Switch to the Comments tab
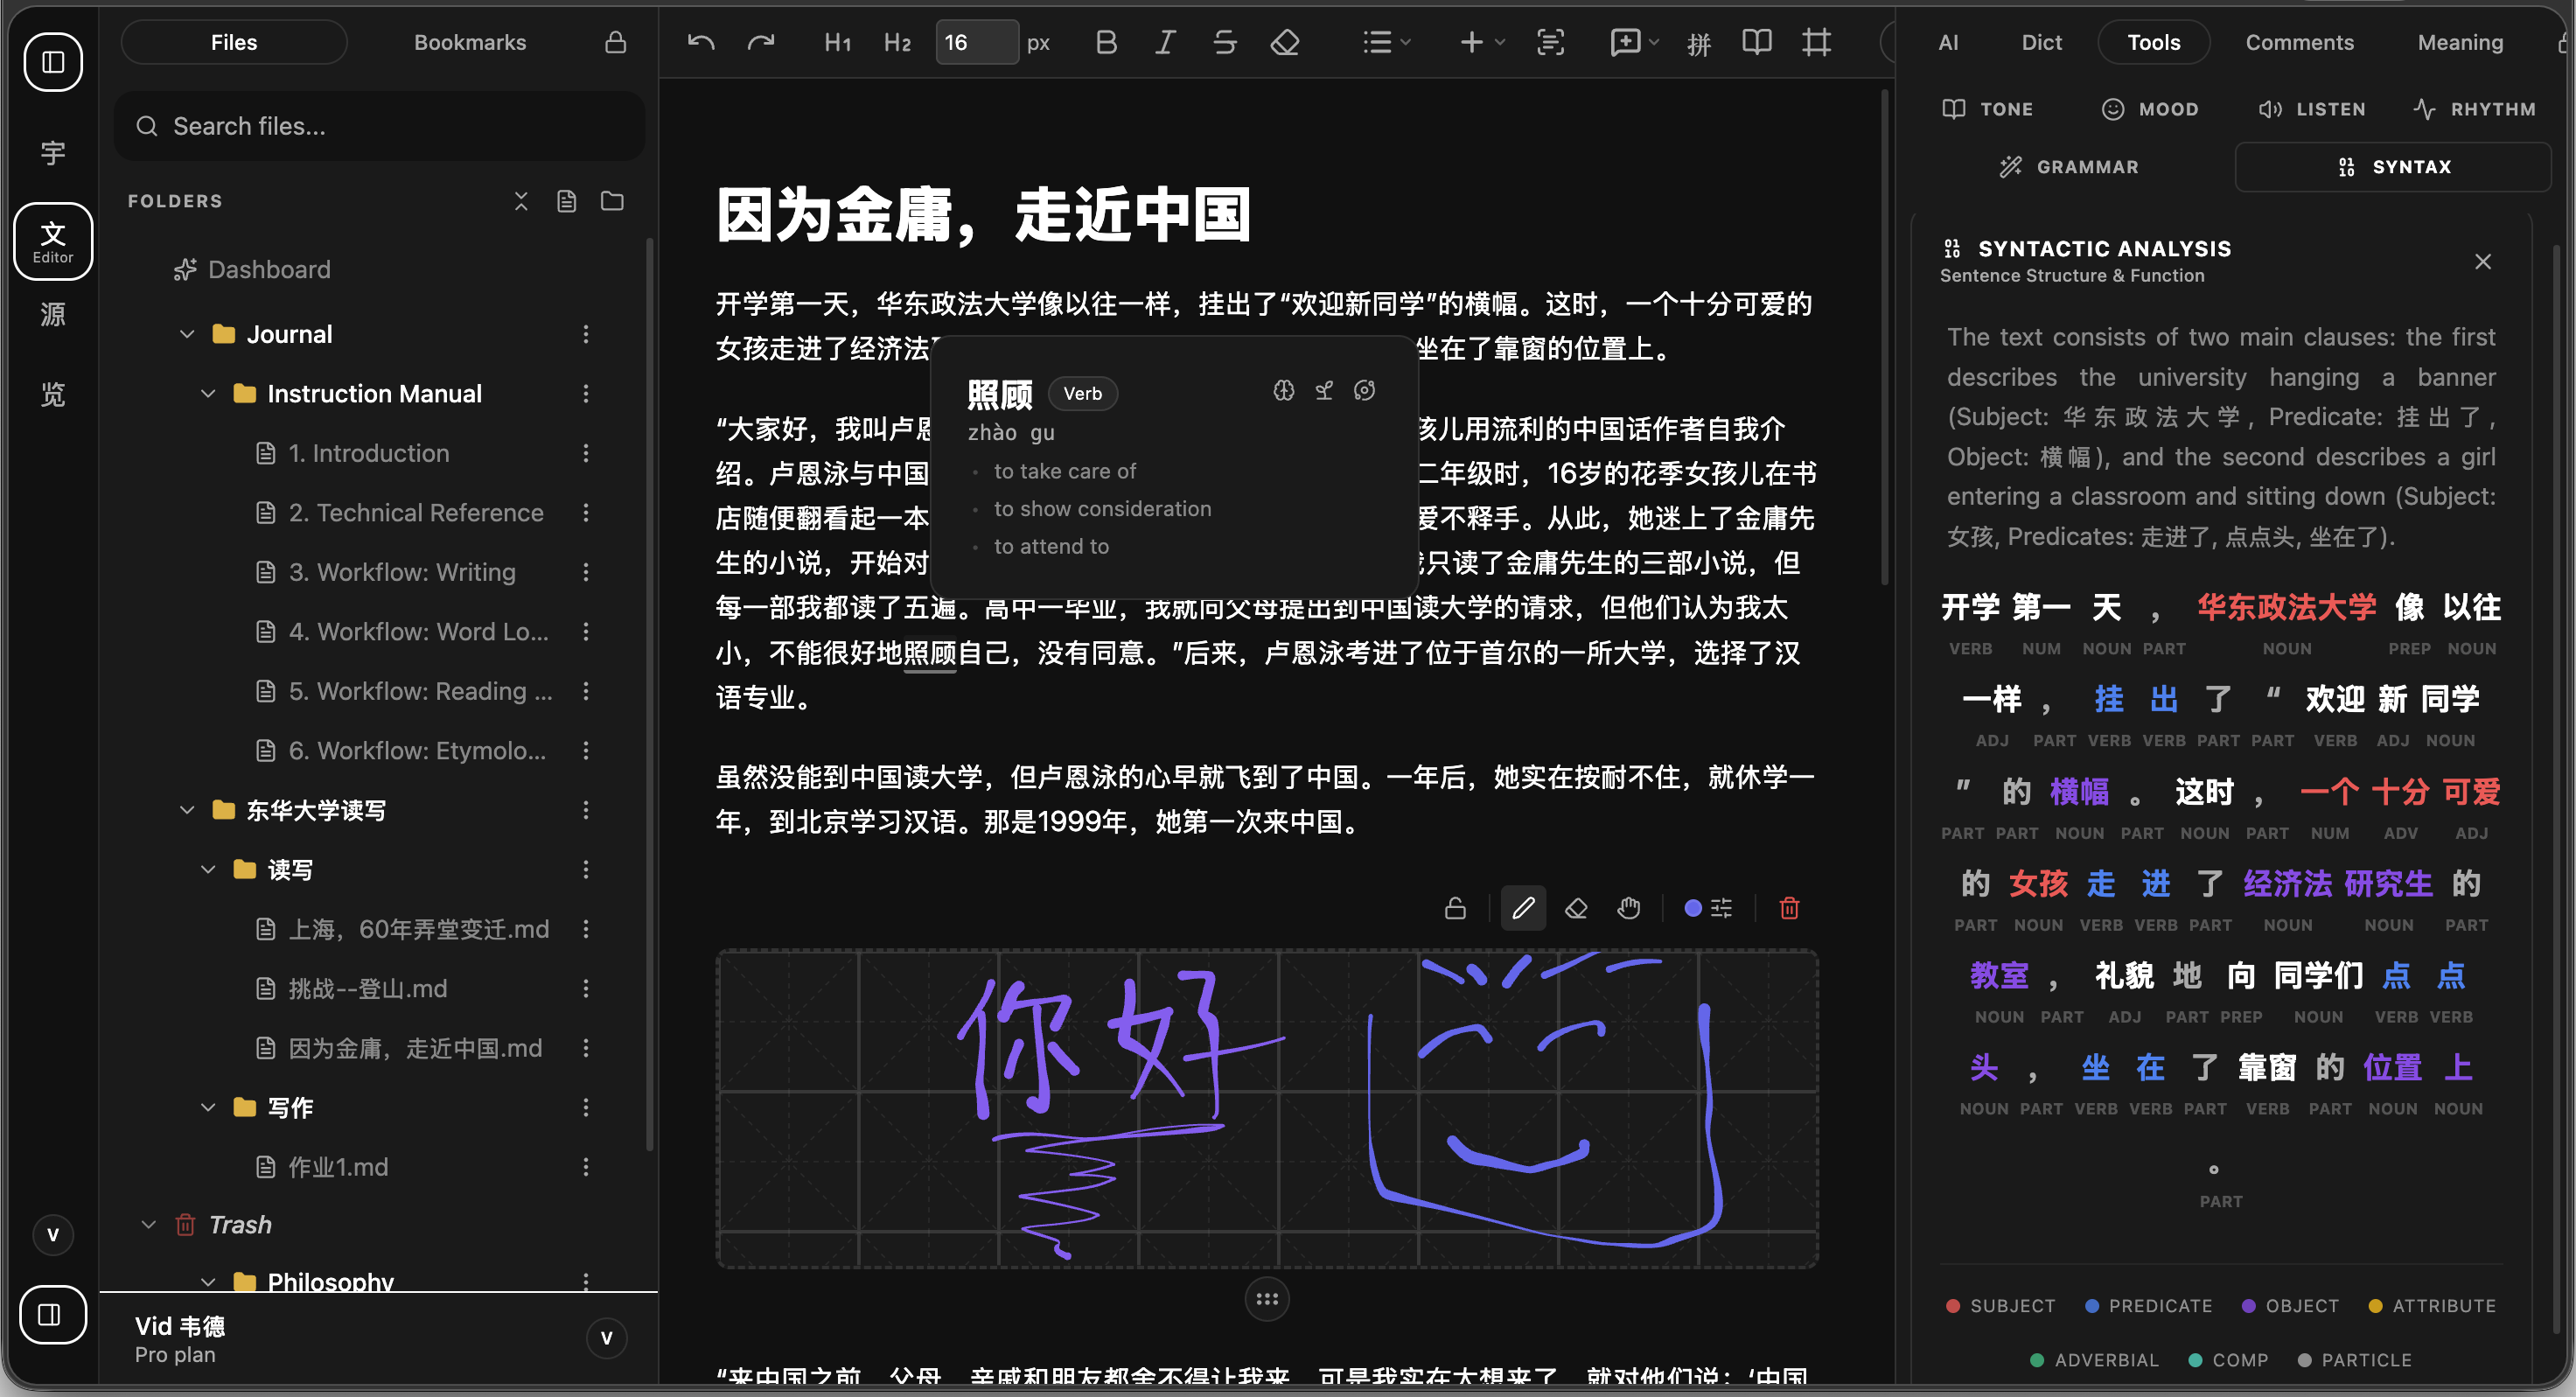Screen dimensions: 2576x1397 (2300, 42)
